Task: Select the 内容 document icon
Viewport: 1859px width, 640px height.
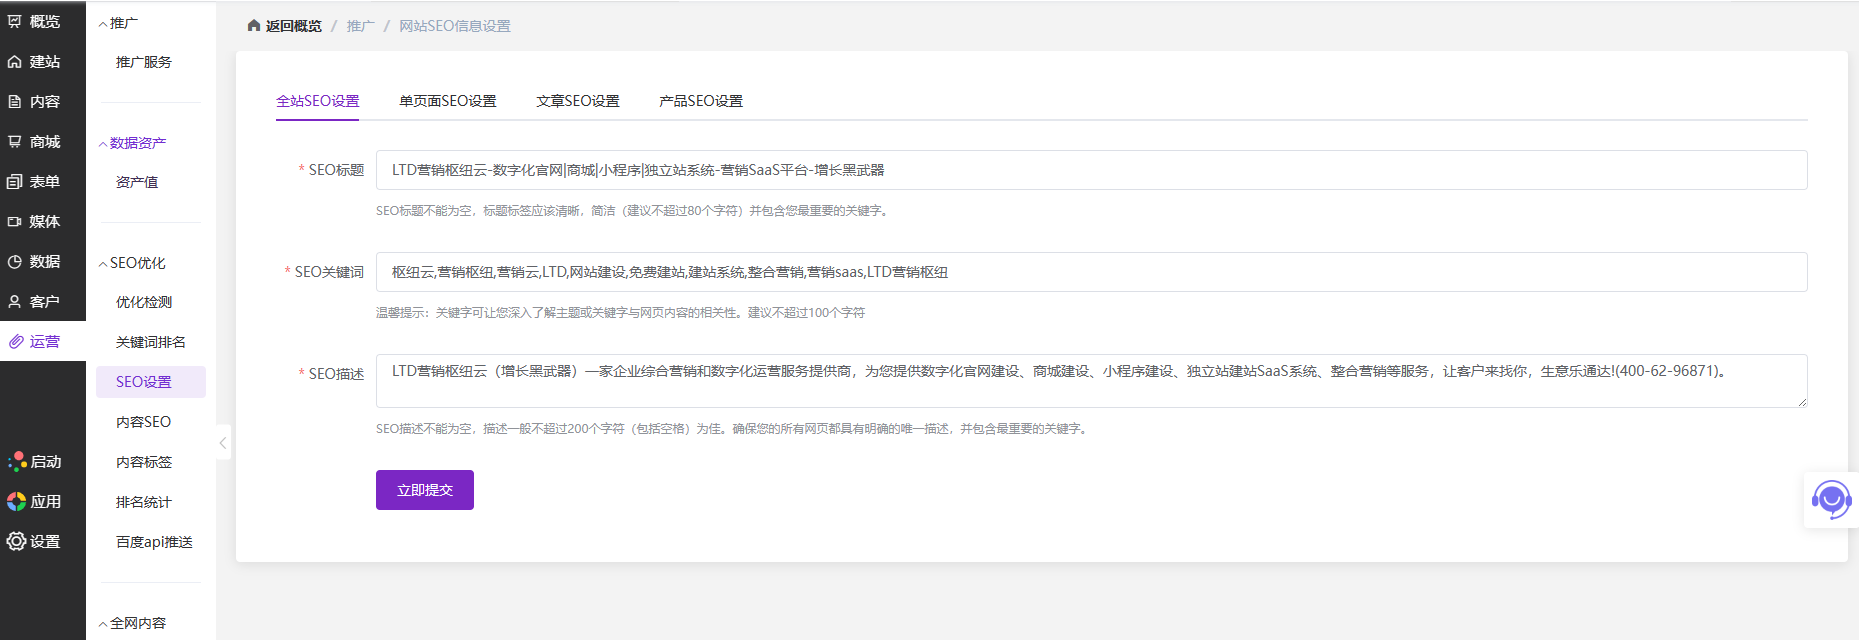Action: pos(15,101)
